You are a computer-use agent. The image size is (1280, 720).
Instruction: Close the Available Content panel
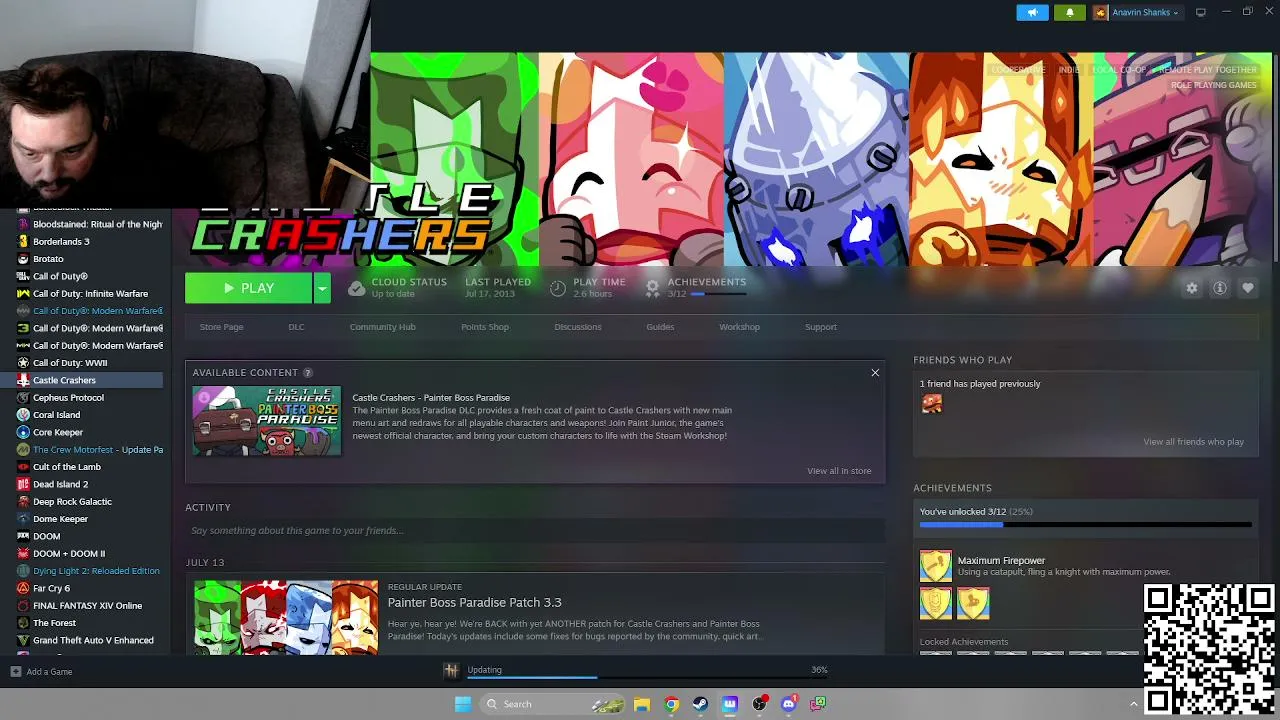tap(875, 373)
